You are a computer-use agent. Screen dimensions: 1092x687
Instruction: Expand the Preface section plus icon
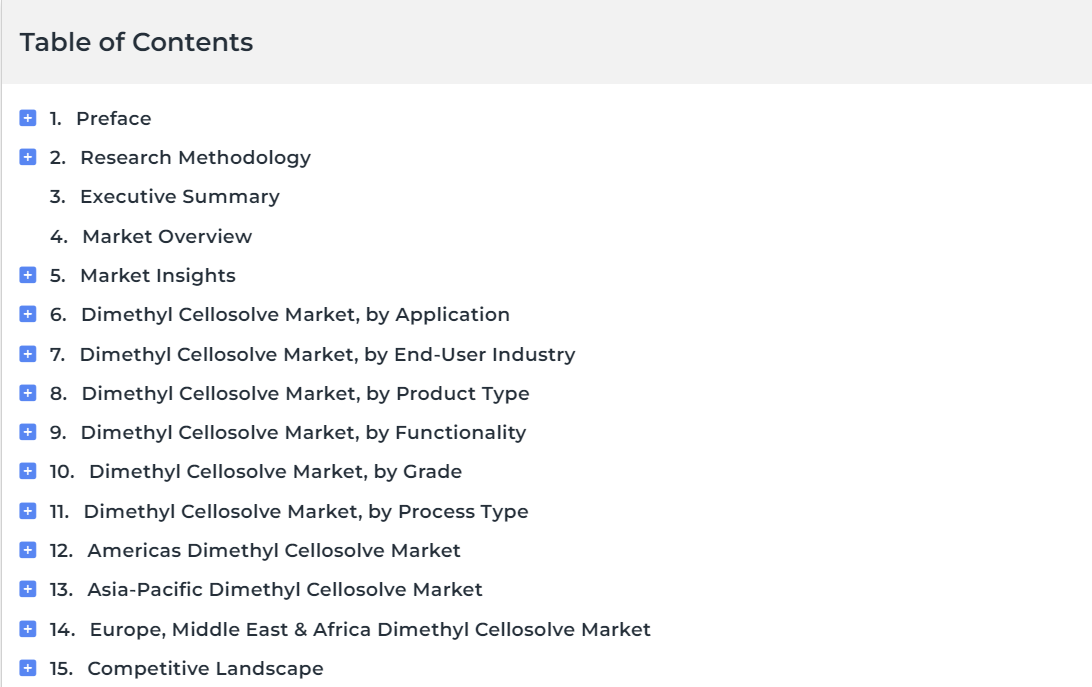tap(28, 118)
